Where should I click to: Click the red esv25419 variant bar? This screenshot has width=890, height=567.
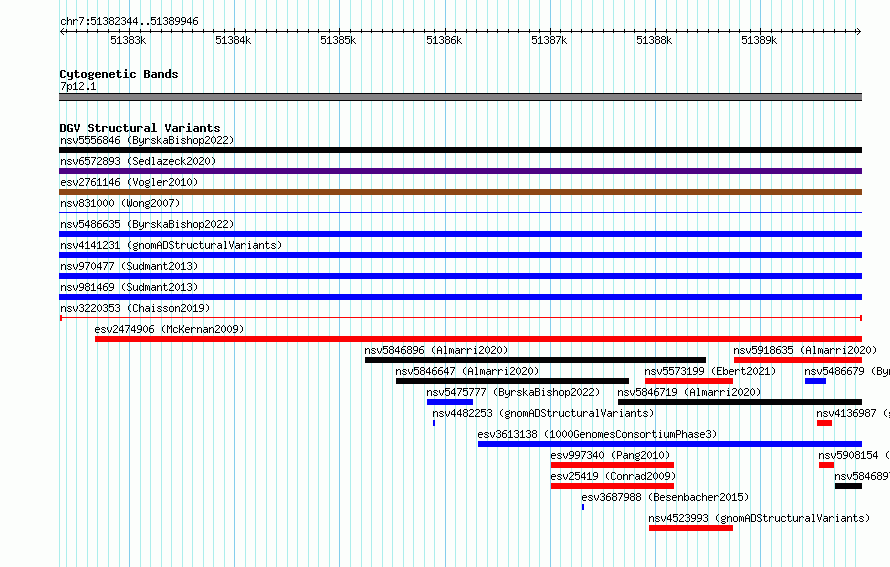pos(612,486)
